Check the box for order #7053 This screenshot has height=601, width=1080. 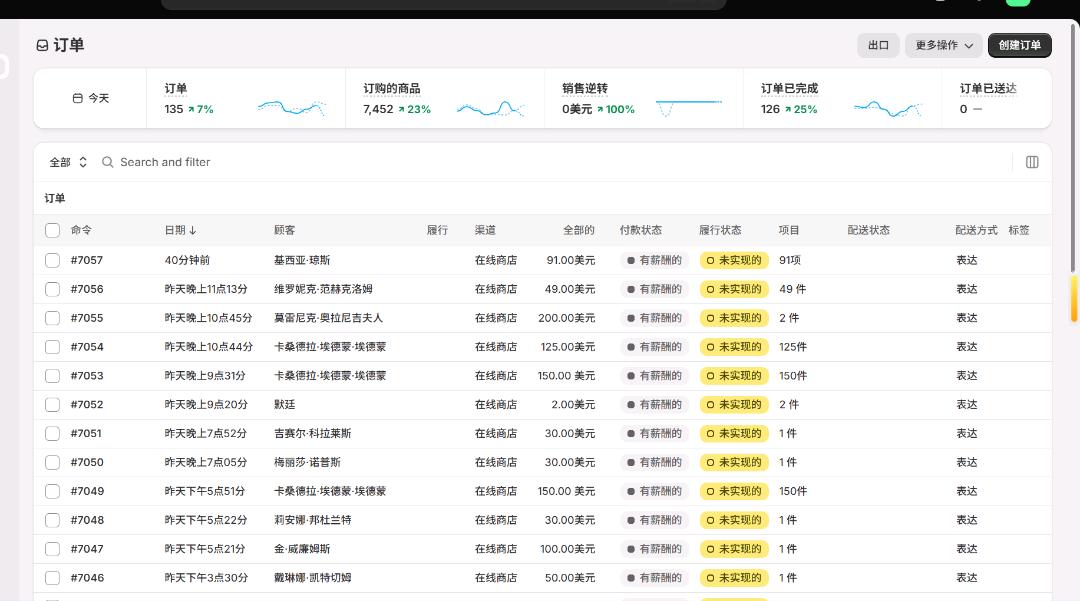52,376
